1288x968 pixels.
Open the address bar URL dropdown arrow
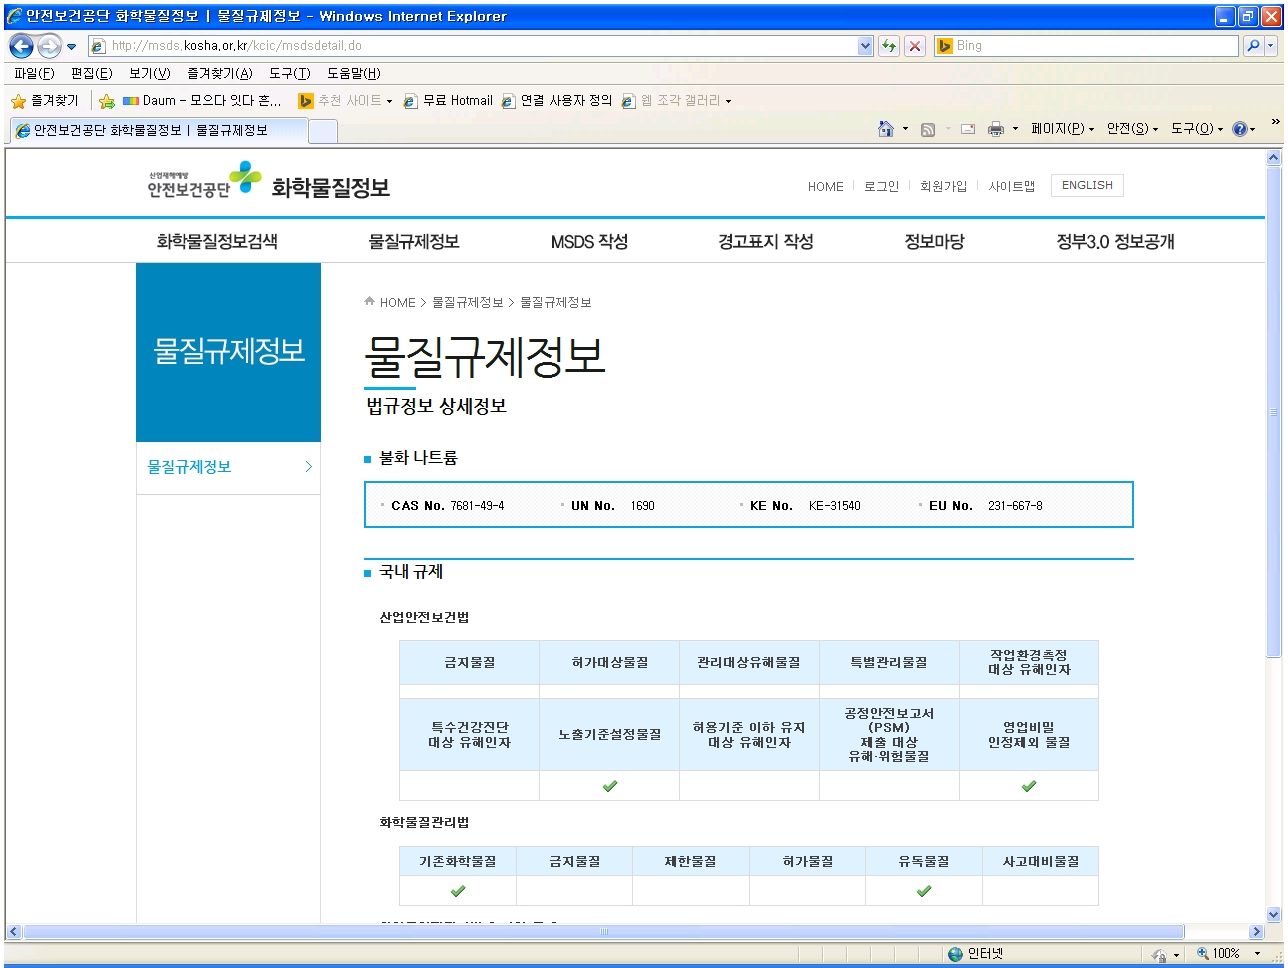click(865, 46)
